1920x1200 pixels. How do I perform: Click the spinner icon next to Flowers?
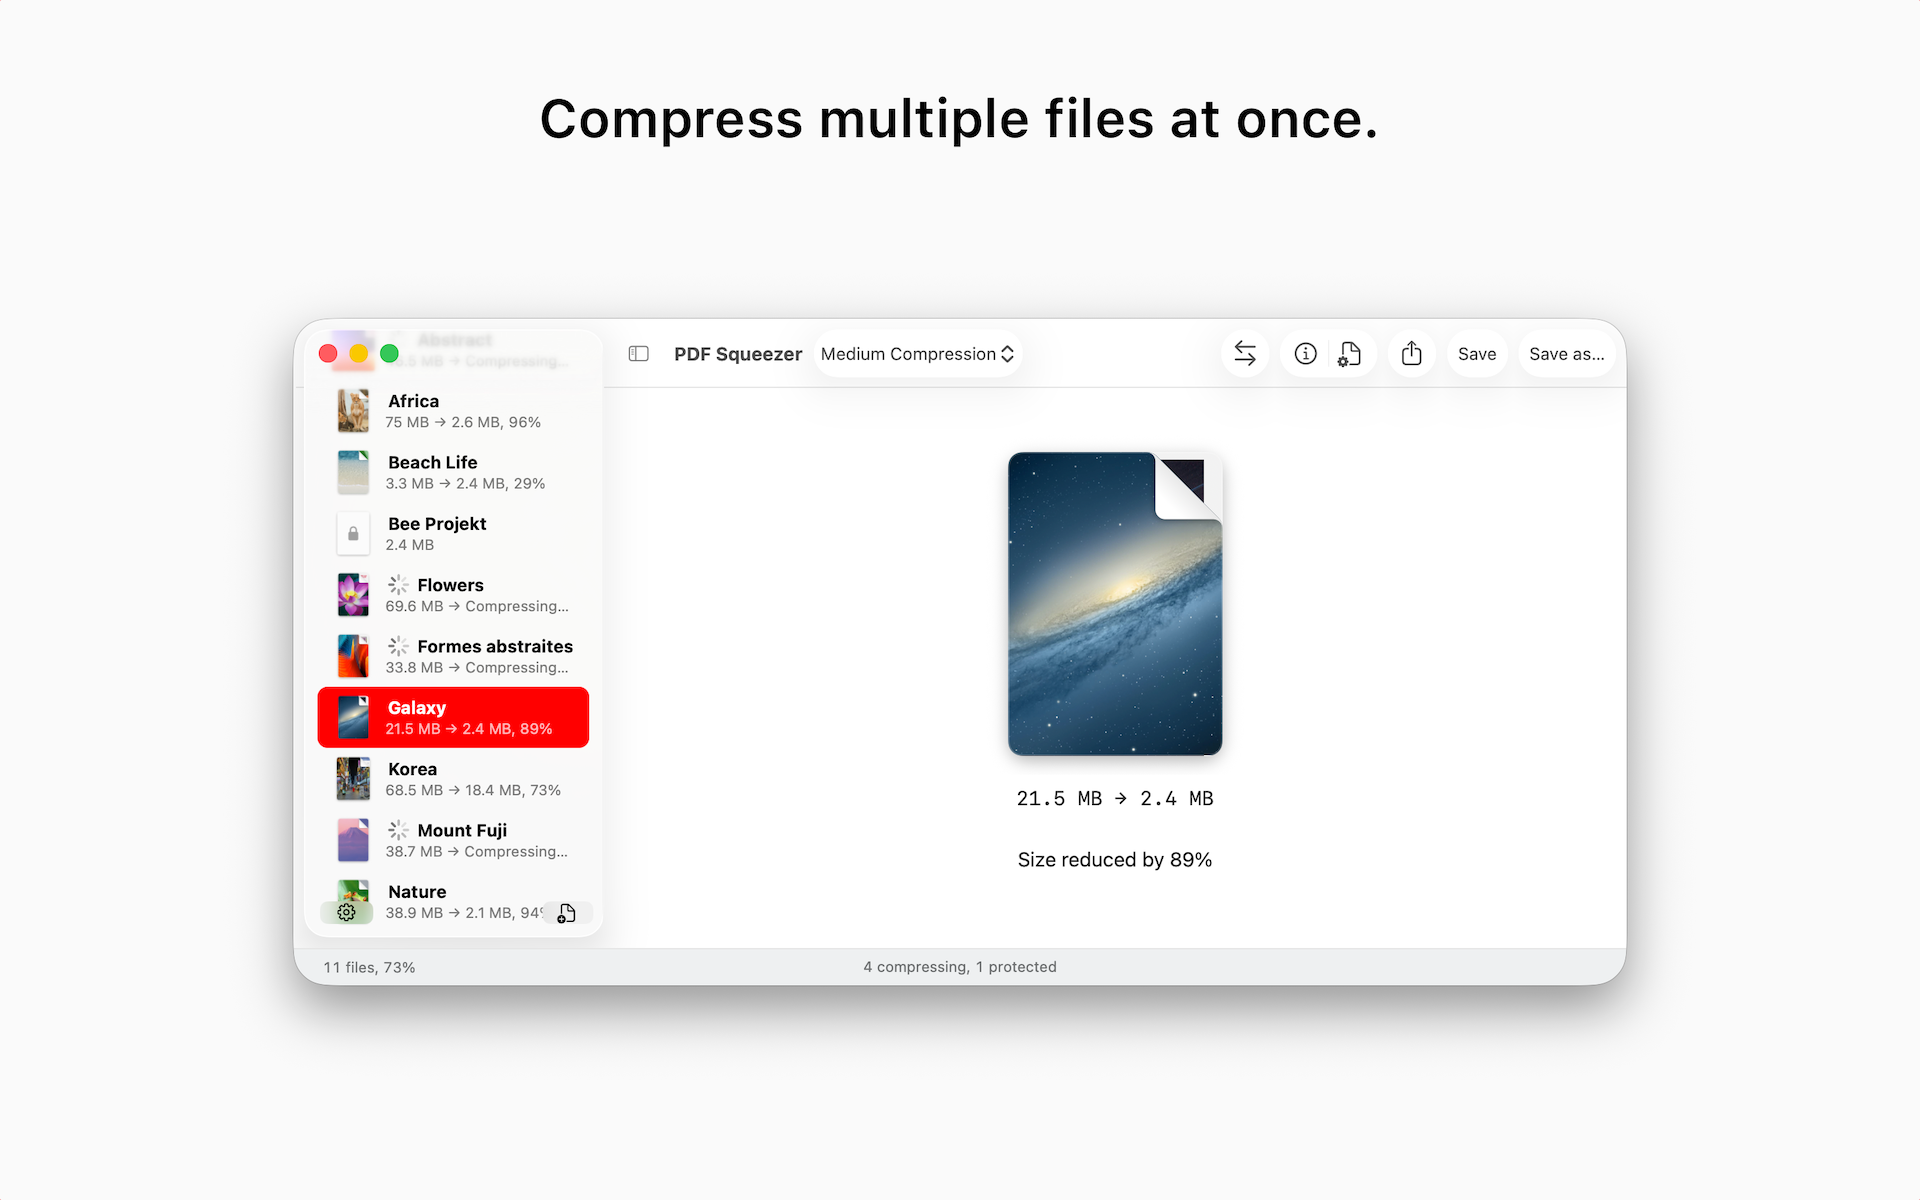click(x=398, y=585)
